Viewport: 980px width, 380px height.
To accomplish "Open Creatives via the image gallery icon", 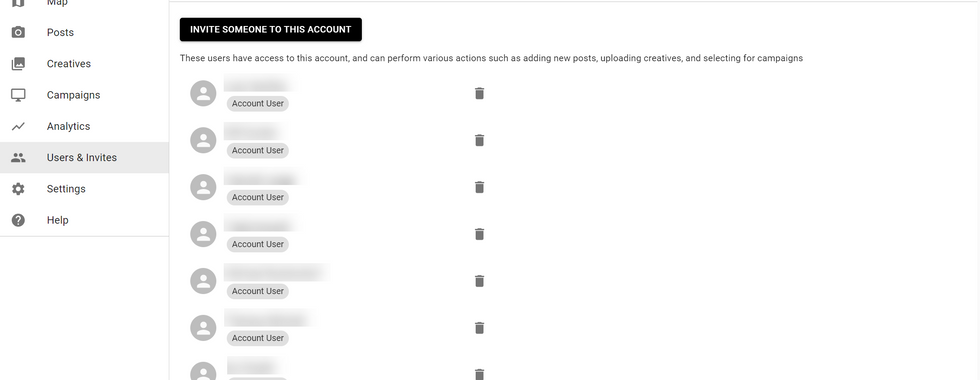I will (19, 64).
